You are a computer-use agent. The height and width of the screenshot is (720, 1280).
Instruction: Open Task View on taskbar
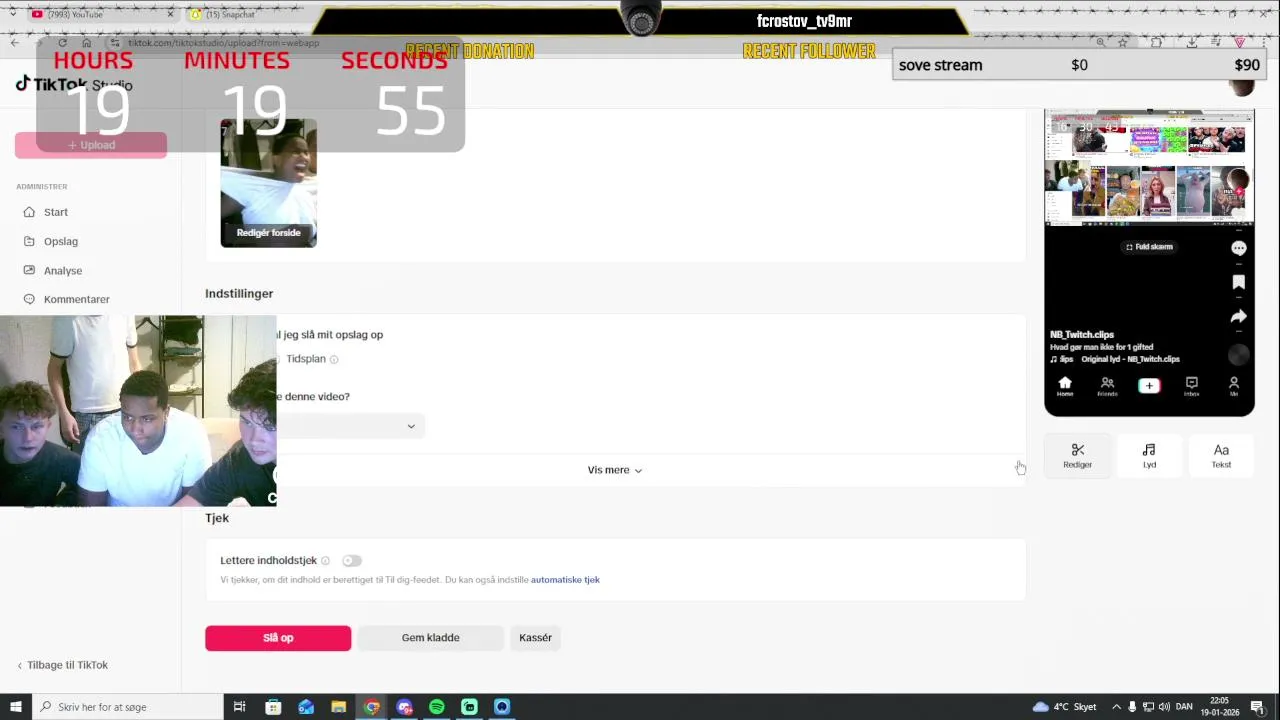tap(239, 707)
